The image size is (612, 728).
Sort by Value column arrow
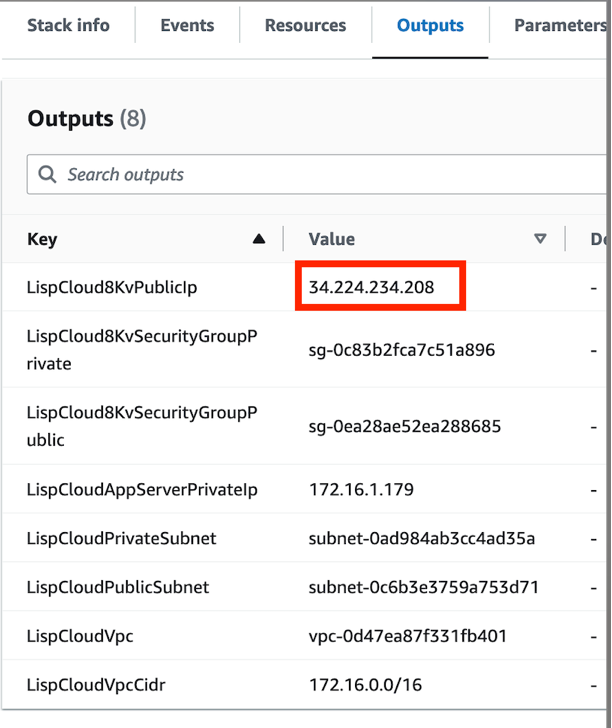coord(541,239)
